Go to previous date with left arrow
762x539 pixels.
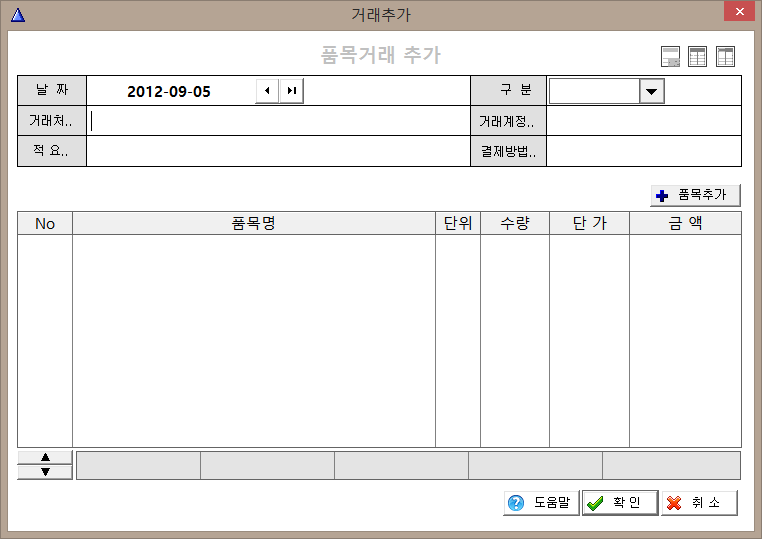[x=267, y=91]
